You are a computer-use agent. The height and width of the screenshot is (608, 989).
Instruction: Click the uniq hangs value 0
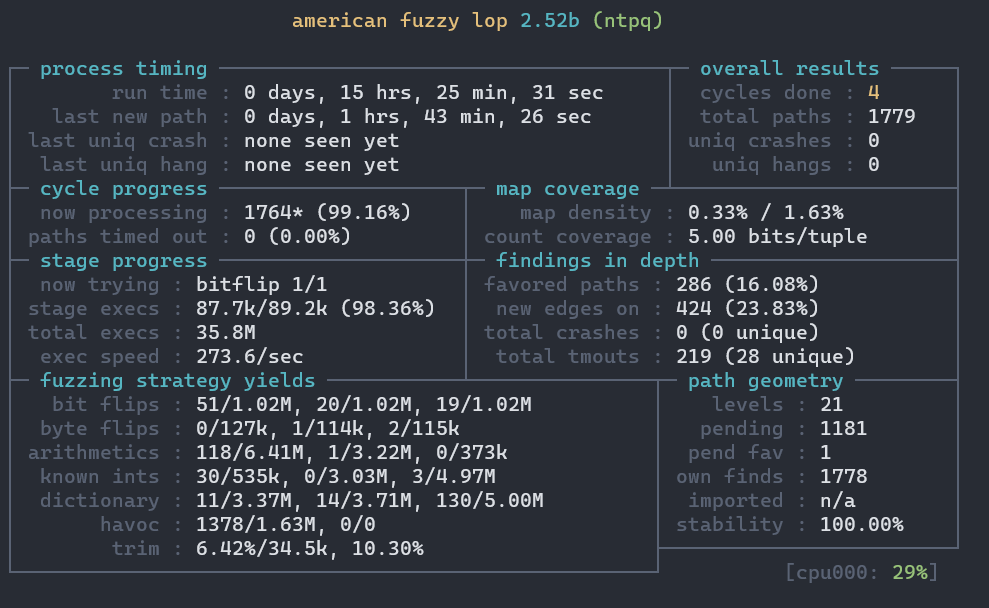tap(874, 165)
